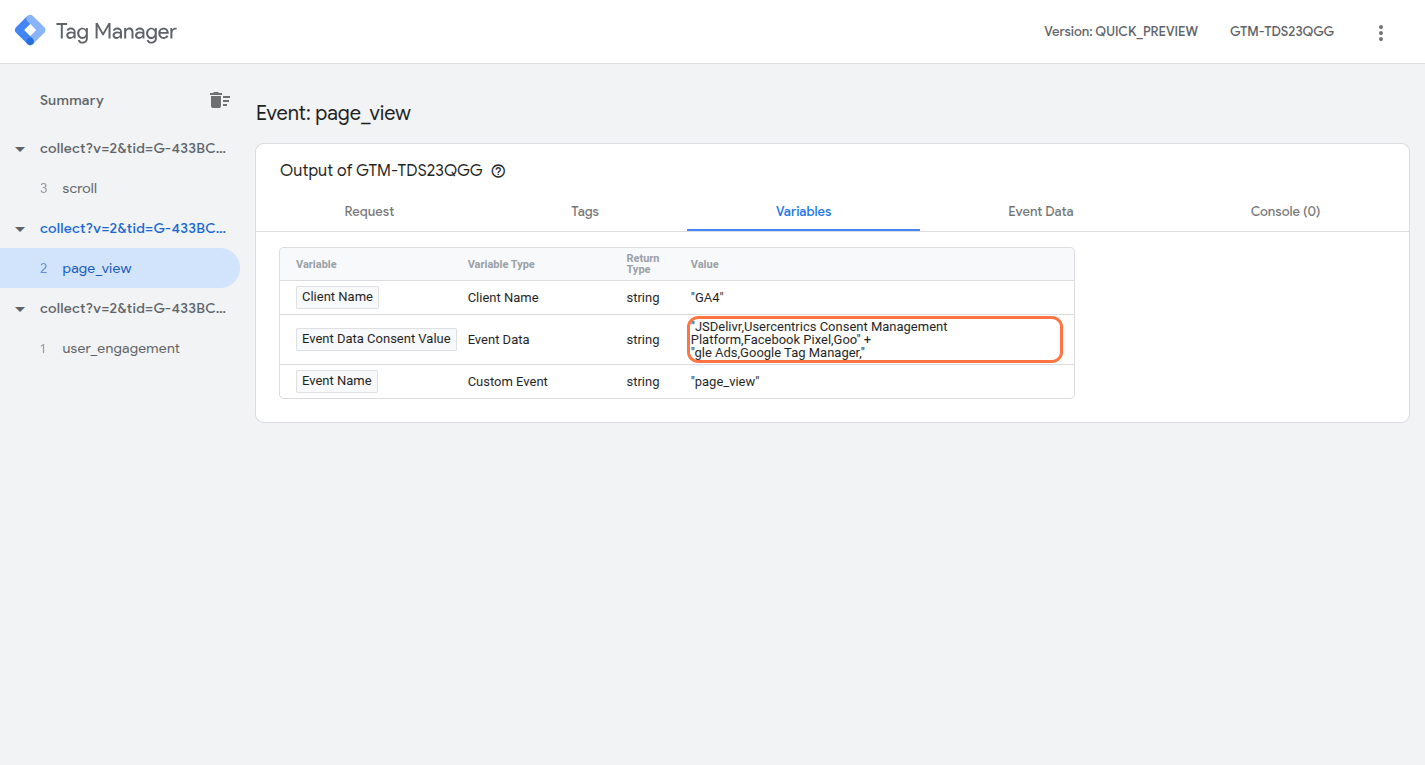Image resolution: width=1425 pixels, height=765 pixels.
Task: Open the Console (0) tab
Action: [x=1285, y=211]
